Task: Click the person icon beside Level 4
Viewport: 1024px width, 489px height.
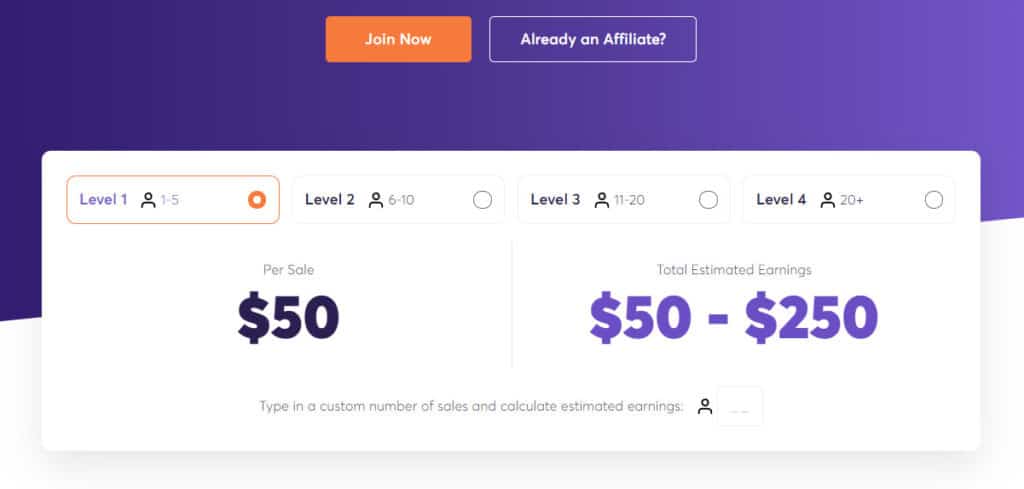Action: tap(827, 200)
